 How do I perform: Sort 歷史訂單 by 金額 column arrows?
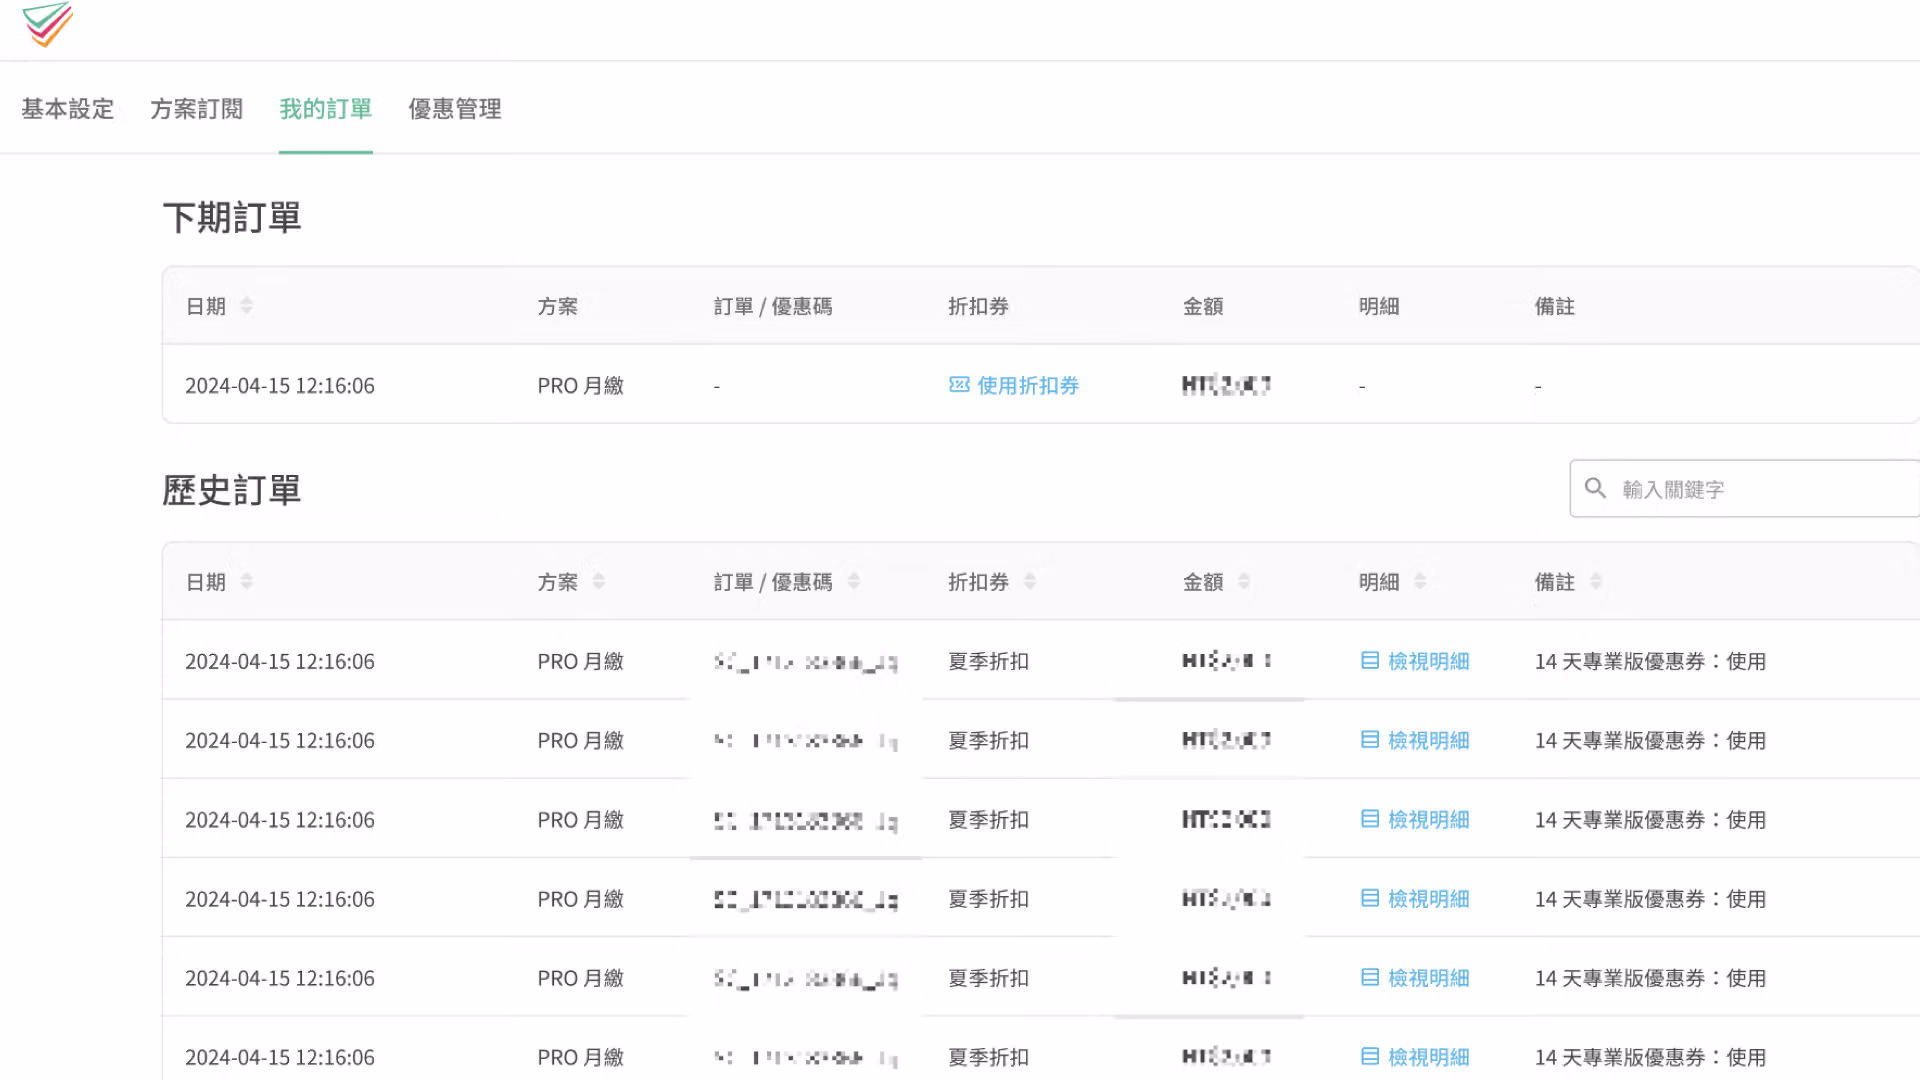1244,581
